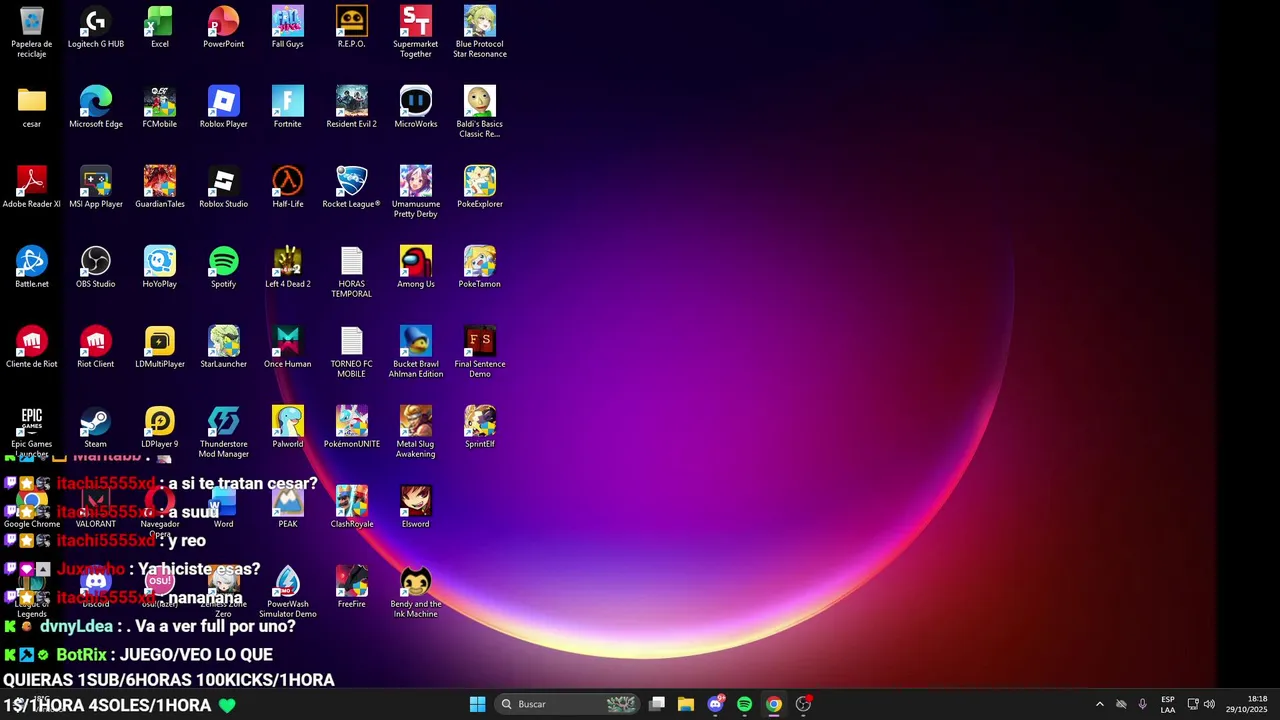Select the Steam desktop shortcut
Image resolution: width=1280 pixels, height=720 pixels.
(x=96, y=427)
